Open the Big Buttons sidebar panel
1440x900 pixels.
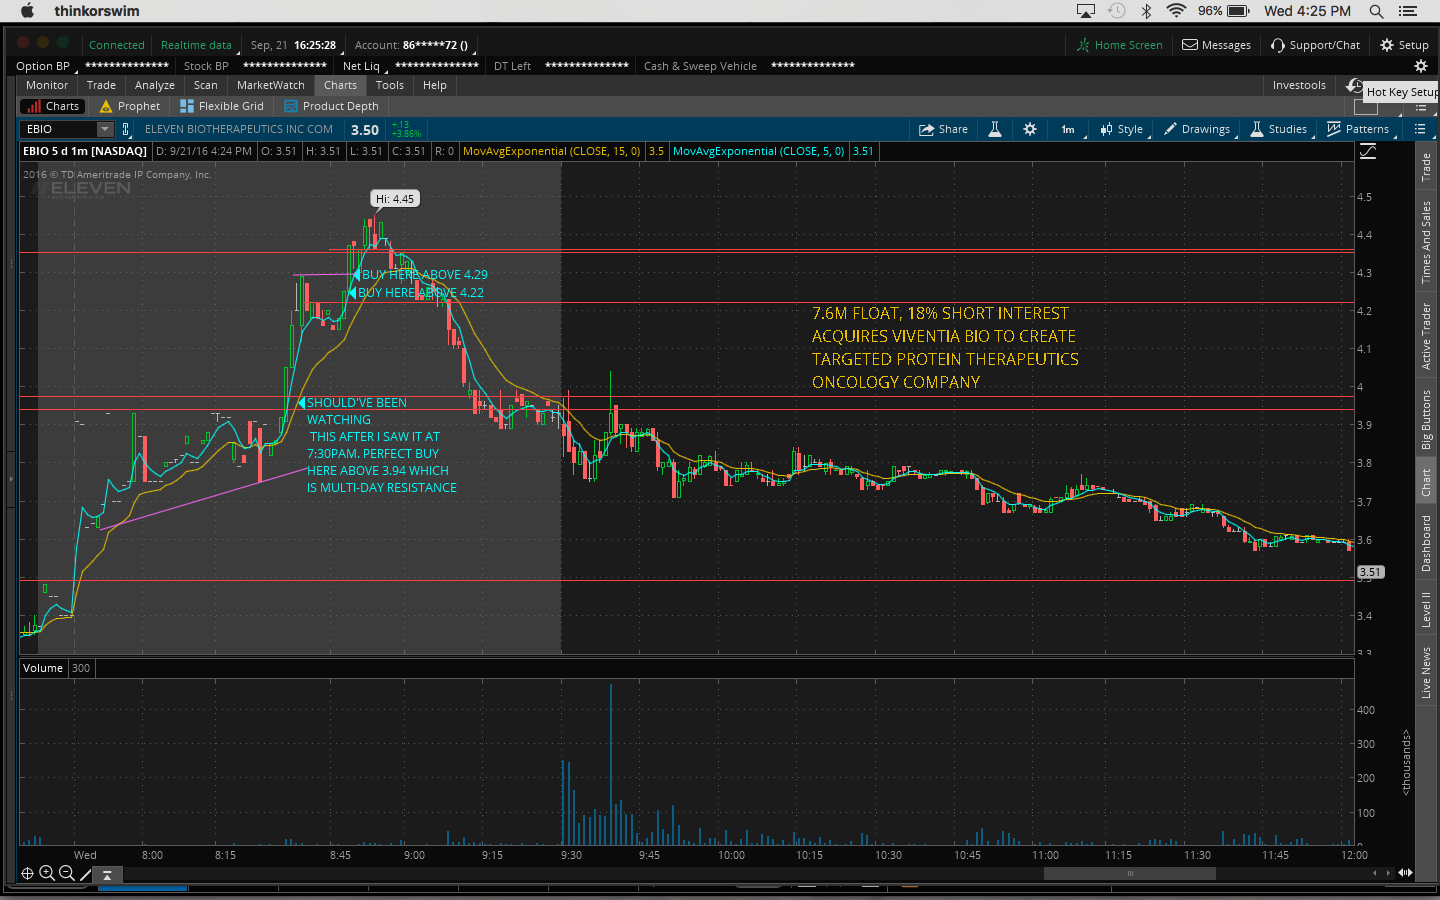[1426, 420]
